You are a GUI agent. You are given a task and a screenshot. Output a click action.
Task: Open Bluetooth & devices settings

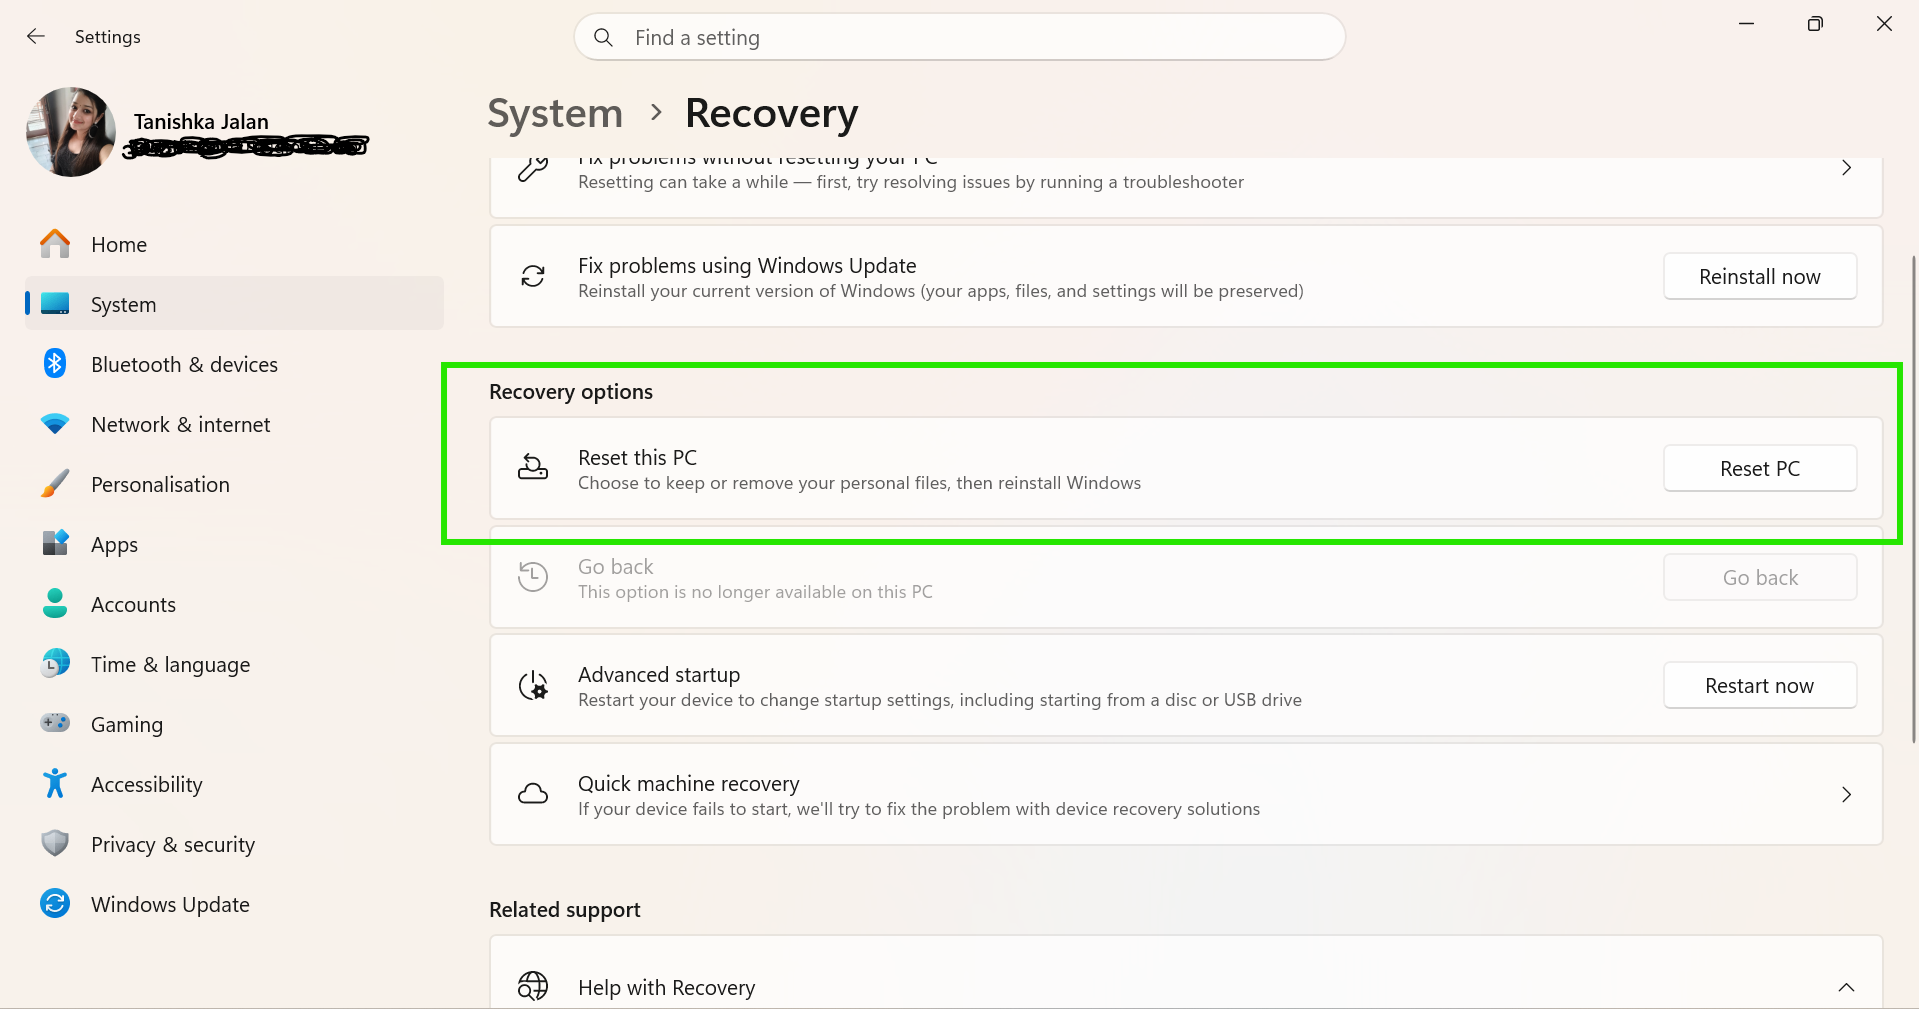234,364
